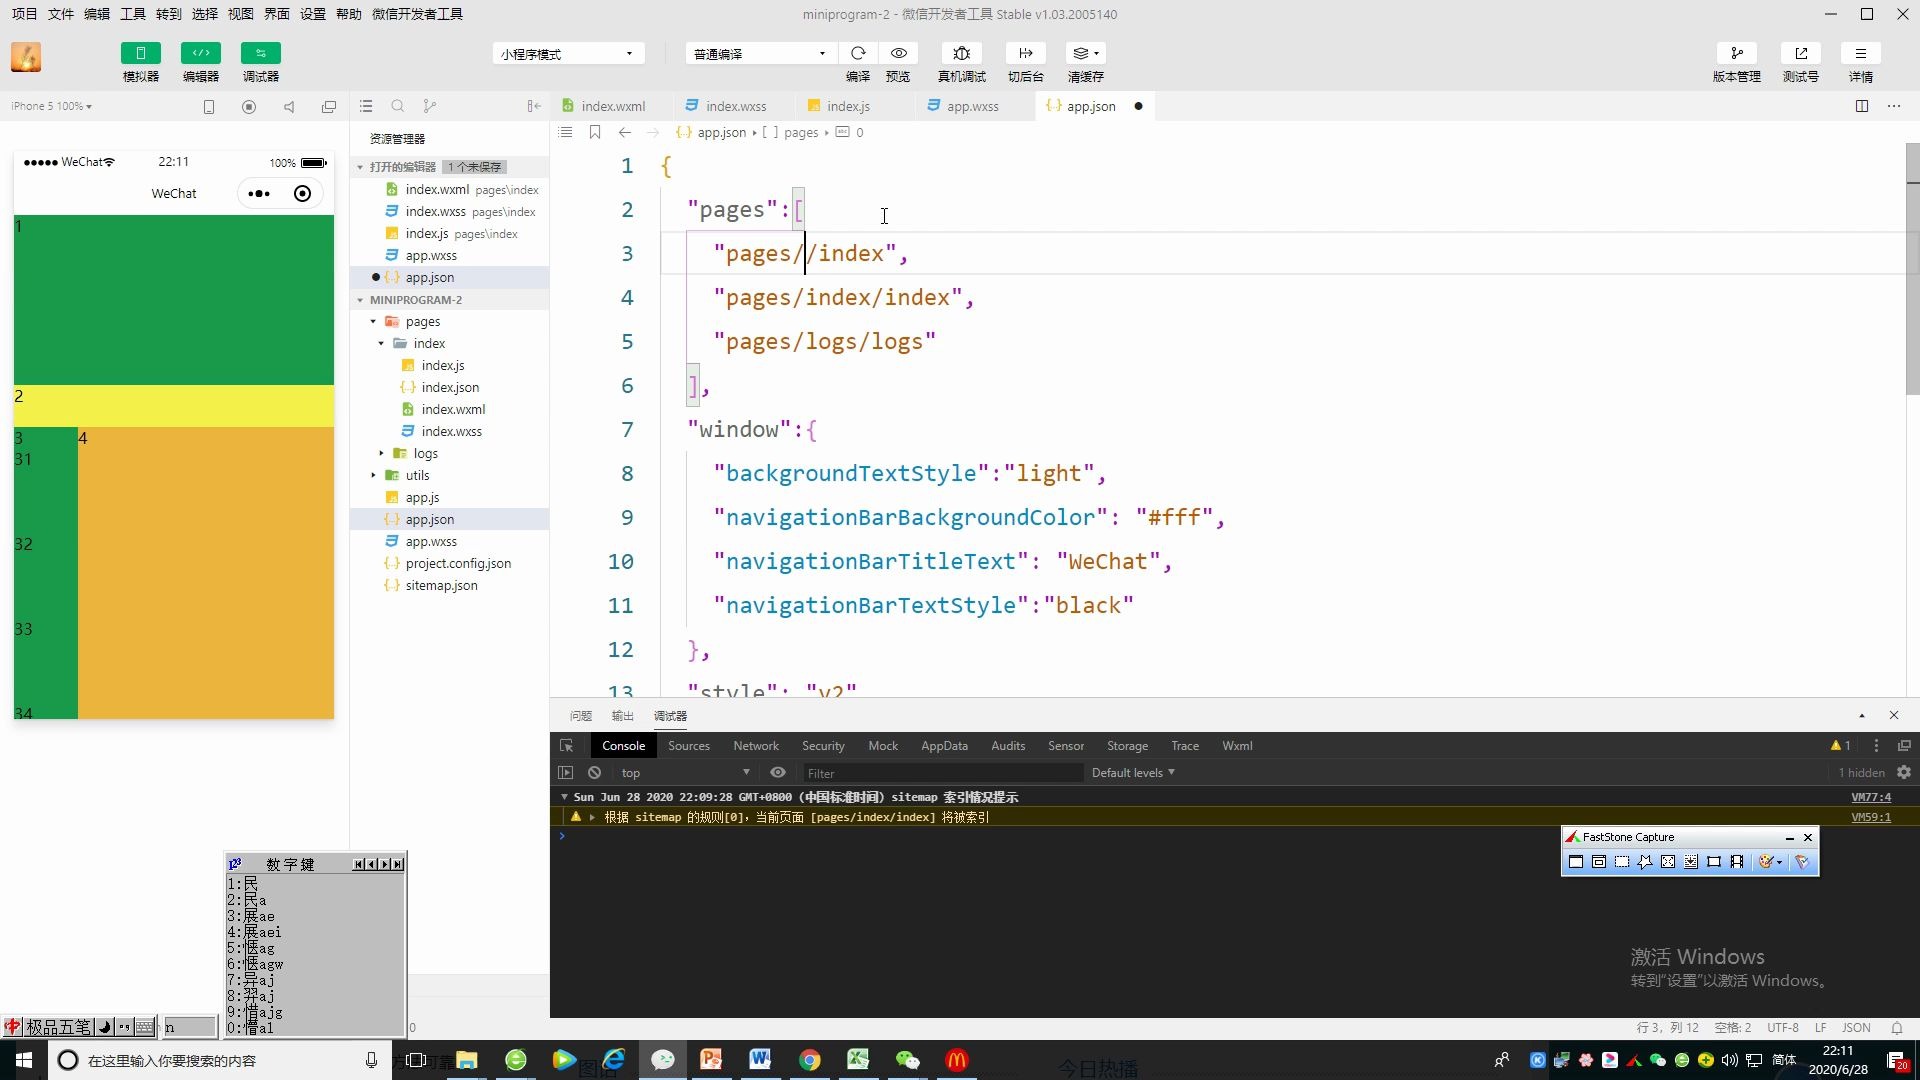Open the mini program mode dropdown
The height and width of the screenshot is (1080, 1920).
tap(567, 54)
